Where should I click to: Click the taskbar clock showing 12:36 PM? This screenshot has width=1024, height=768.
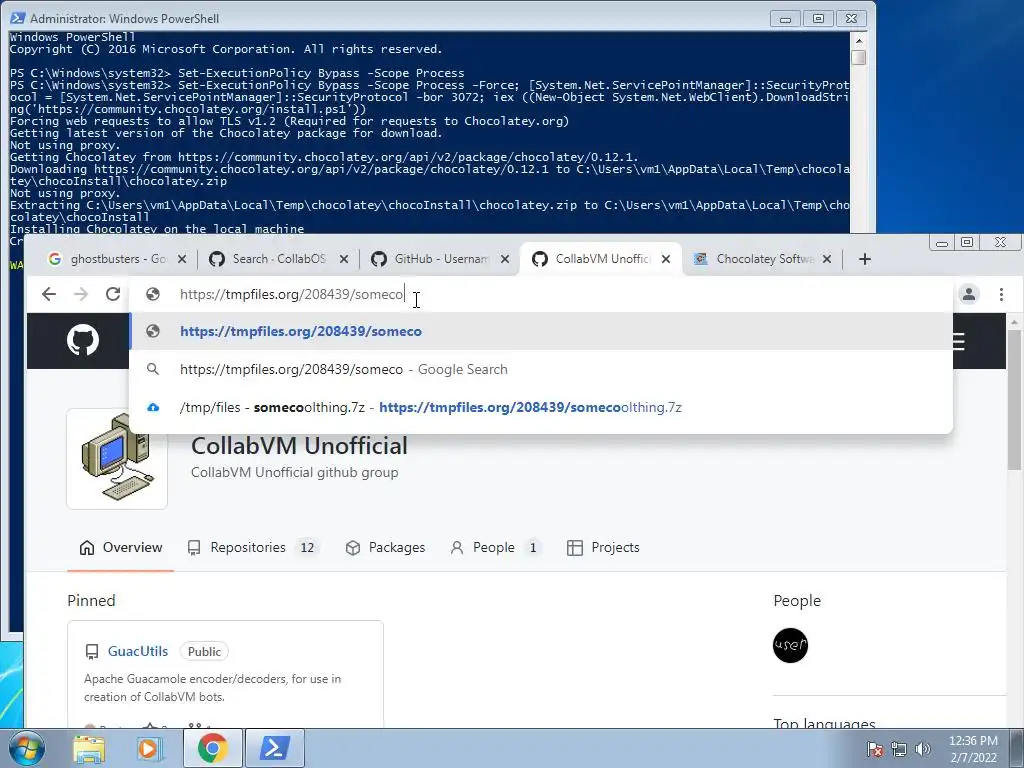coord(973,748)
